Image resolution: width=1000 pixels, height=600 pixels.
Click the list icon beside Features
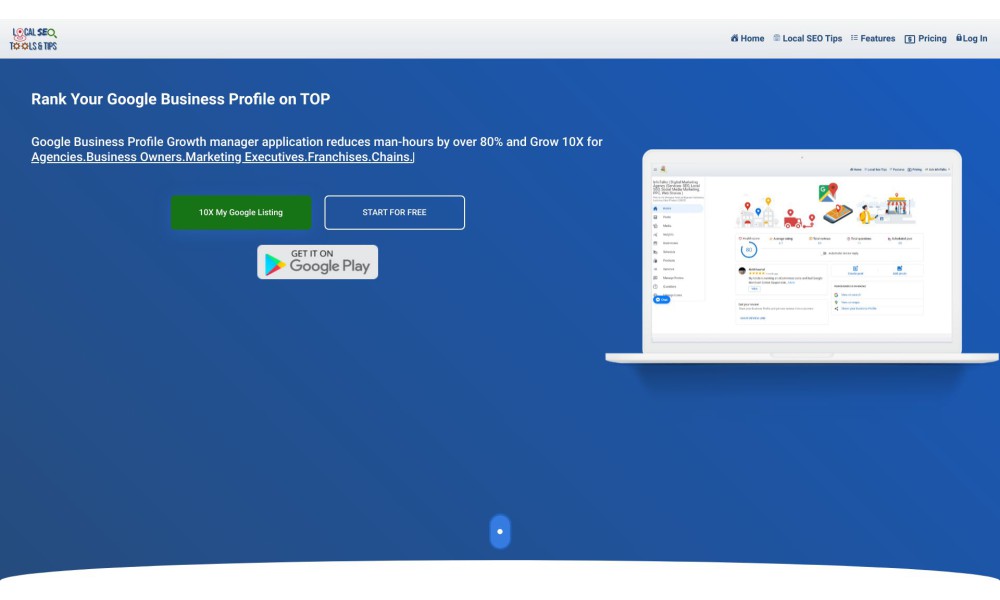(x=854, y=38)
